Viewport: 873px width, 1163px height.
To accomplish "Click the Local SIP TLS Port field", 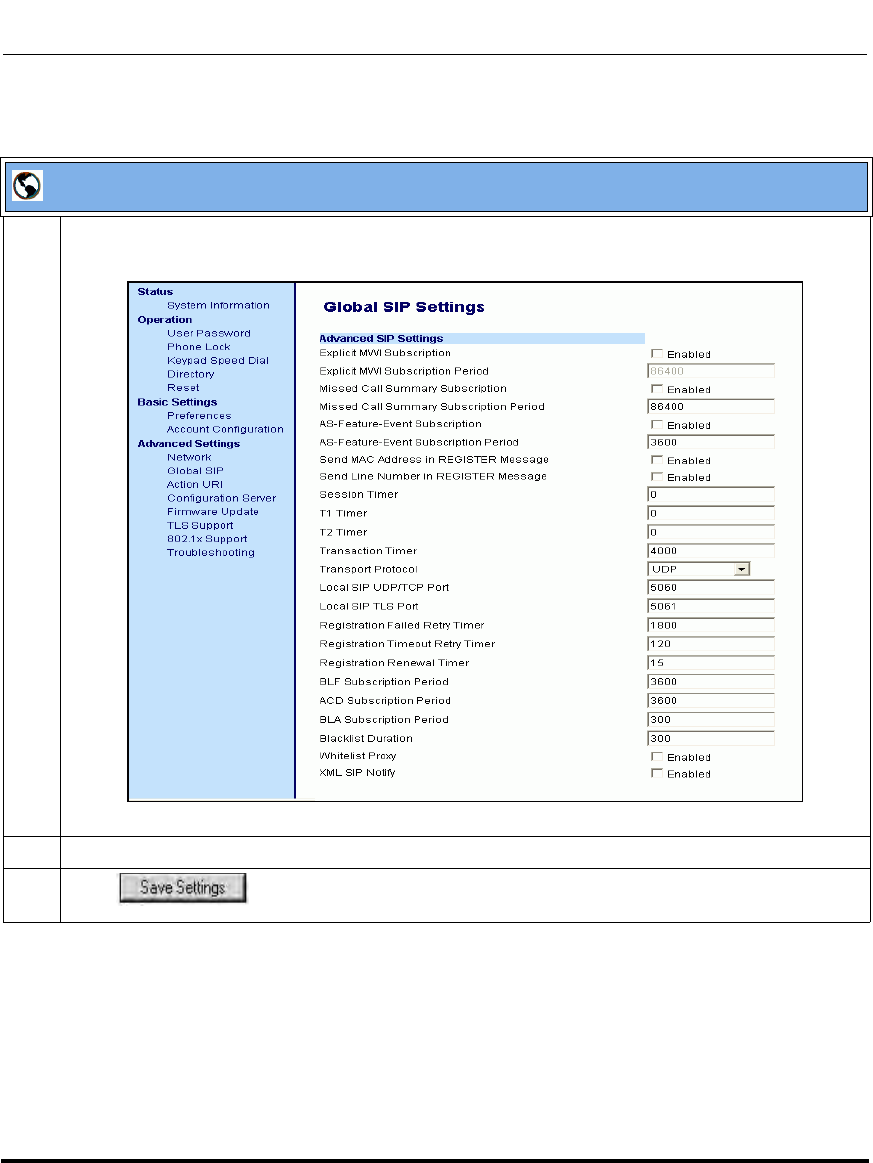I will coord(711,607).
